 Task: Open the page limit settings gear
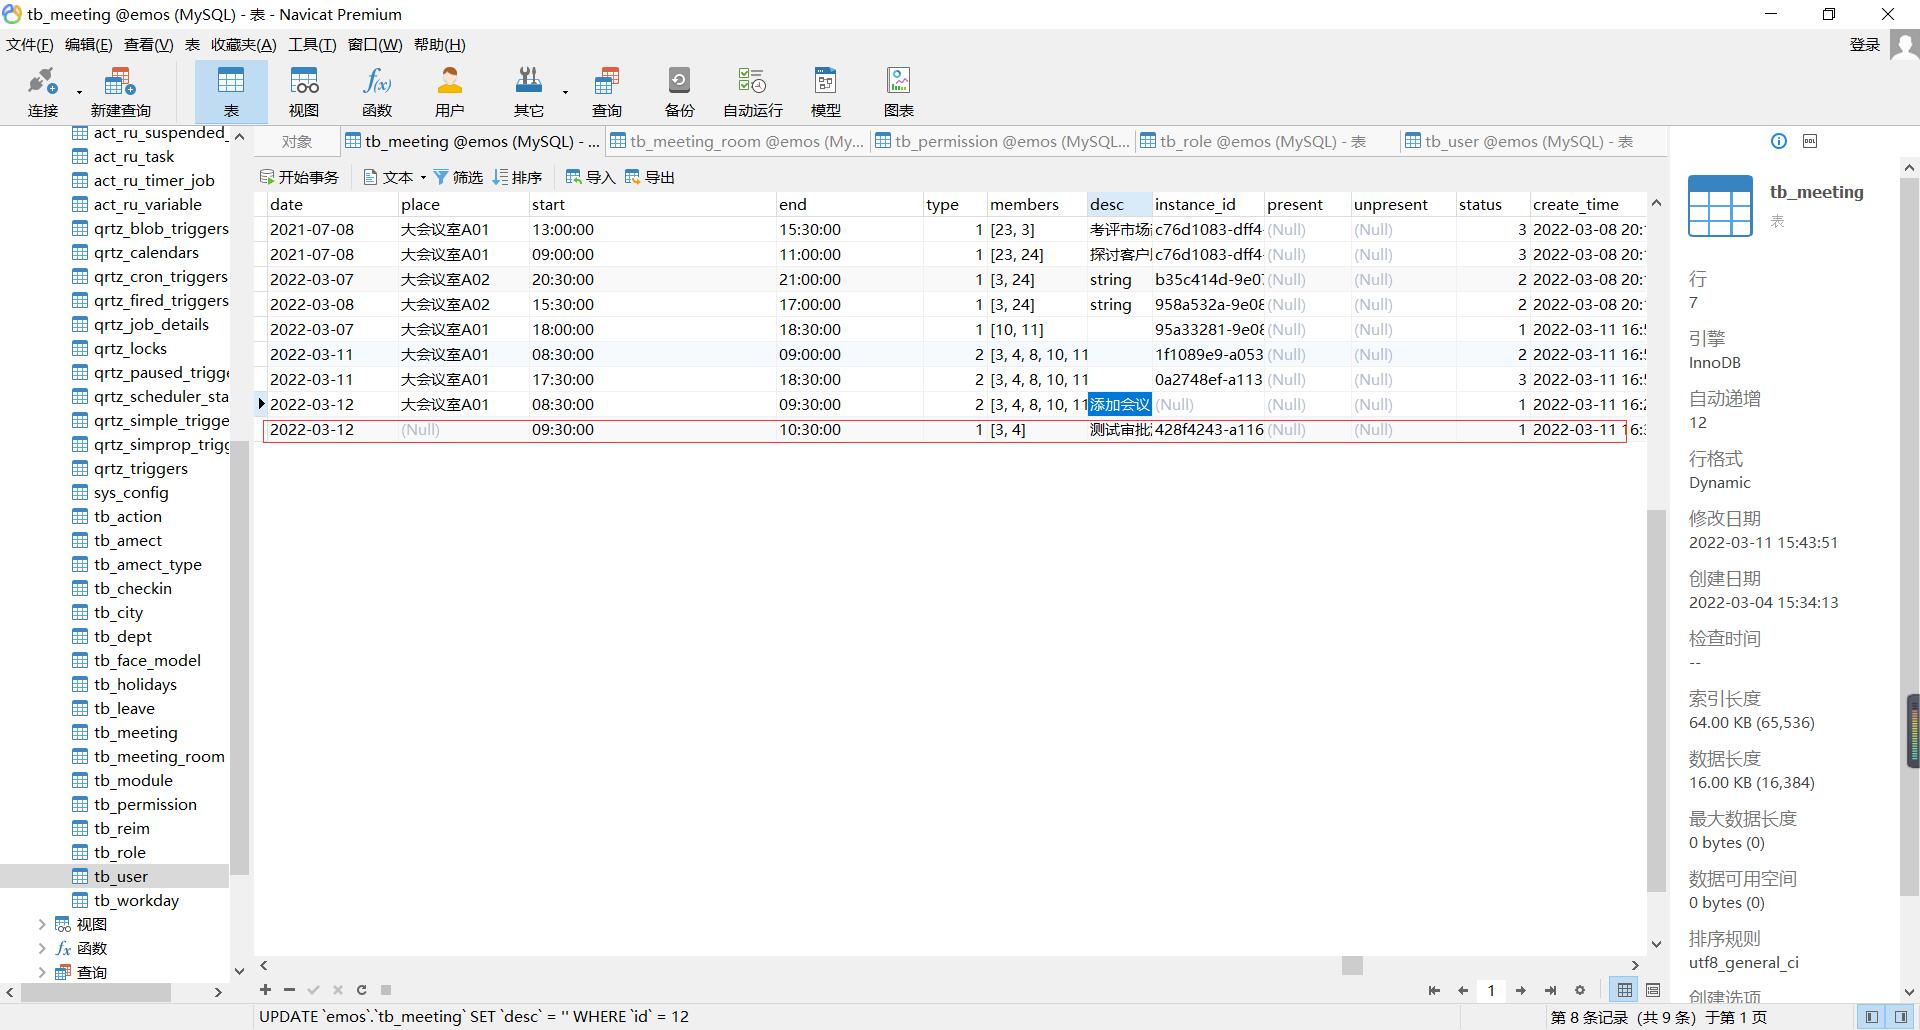tap(1580, 990)
